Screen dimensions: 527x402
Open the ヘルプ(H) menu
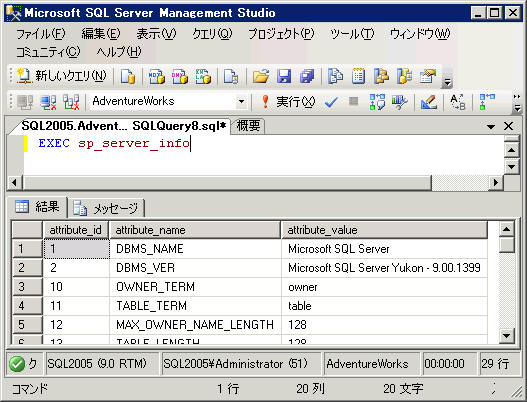click(x=119, y=52)
